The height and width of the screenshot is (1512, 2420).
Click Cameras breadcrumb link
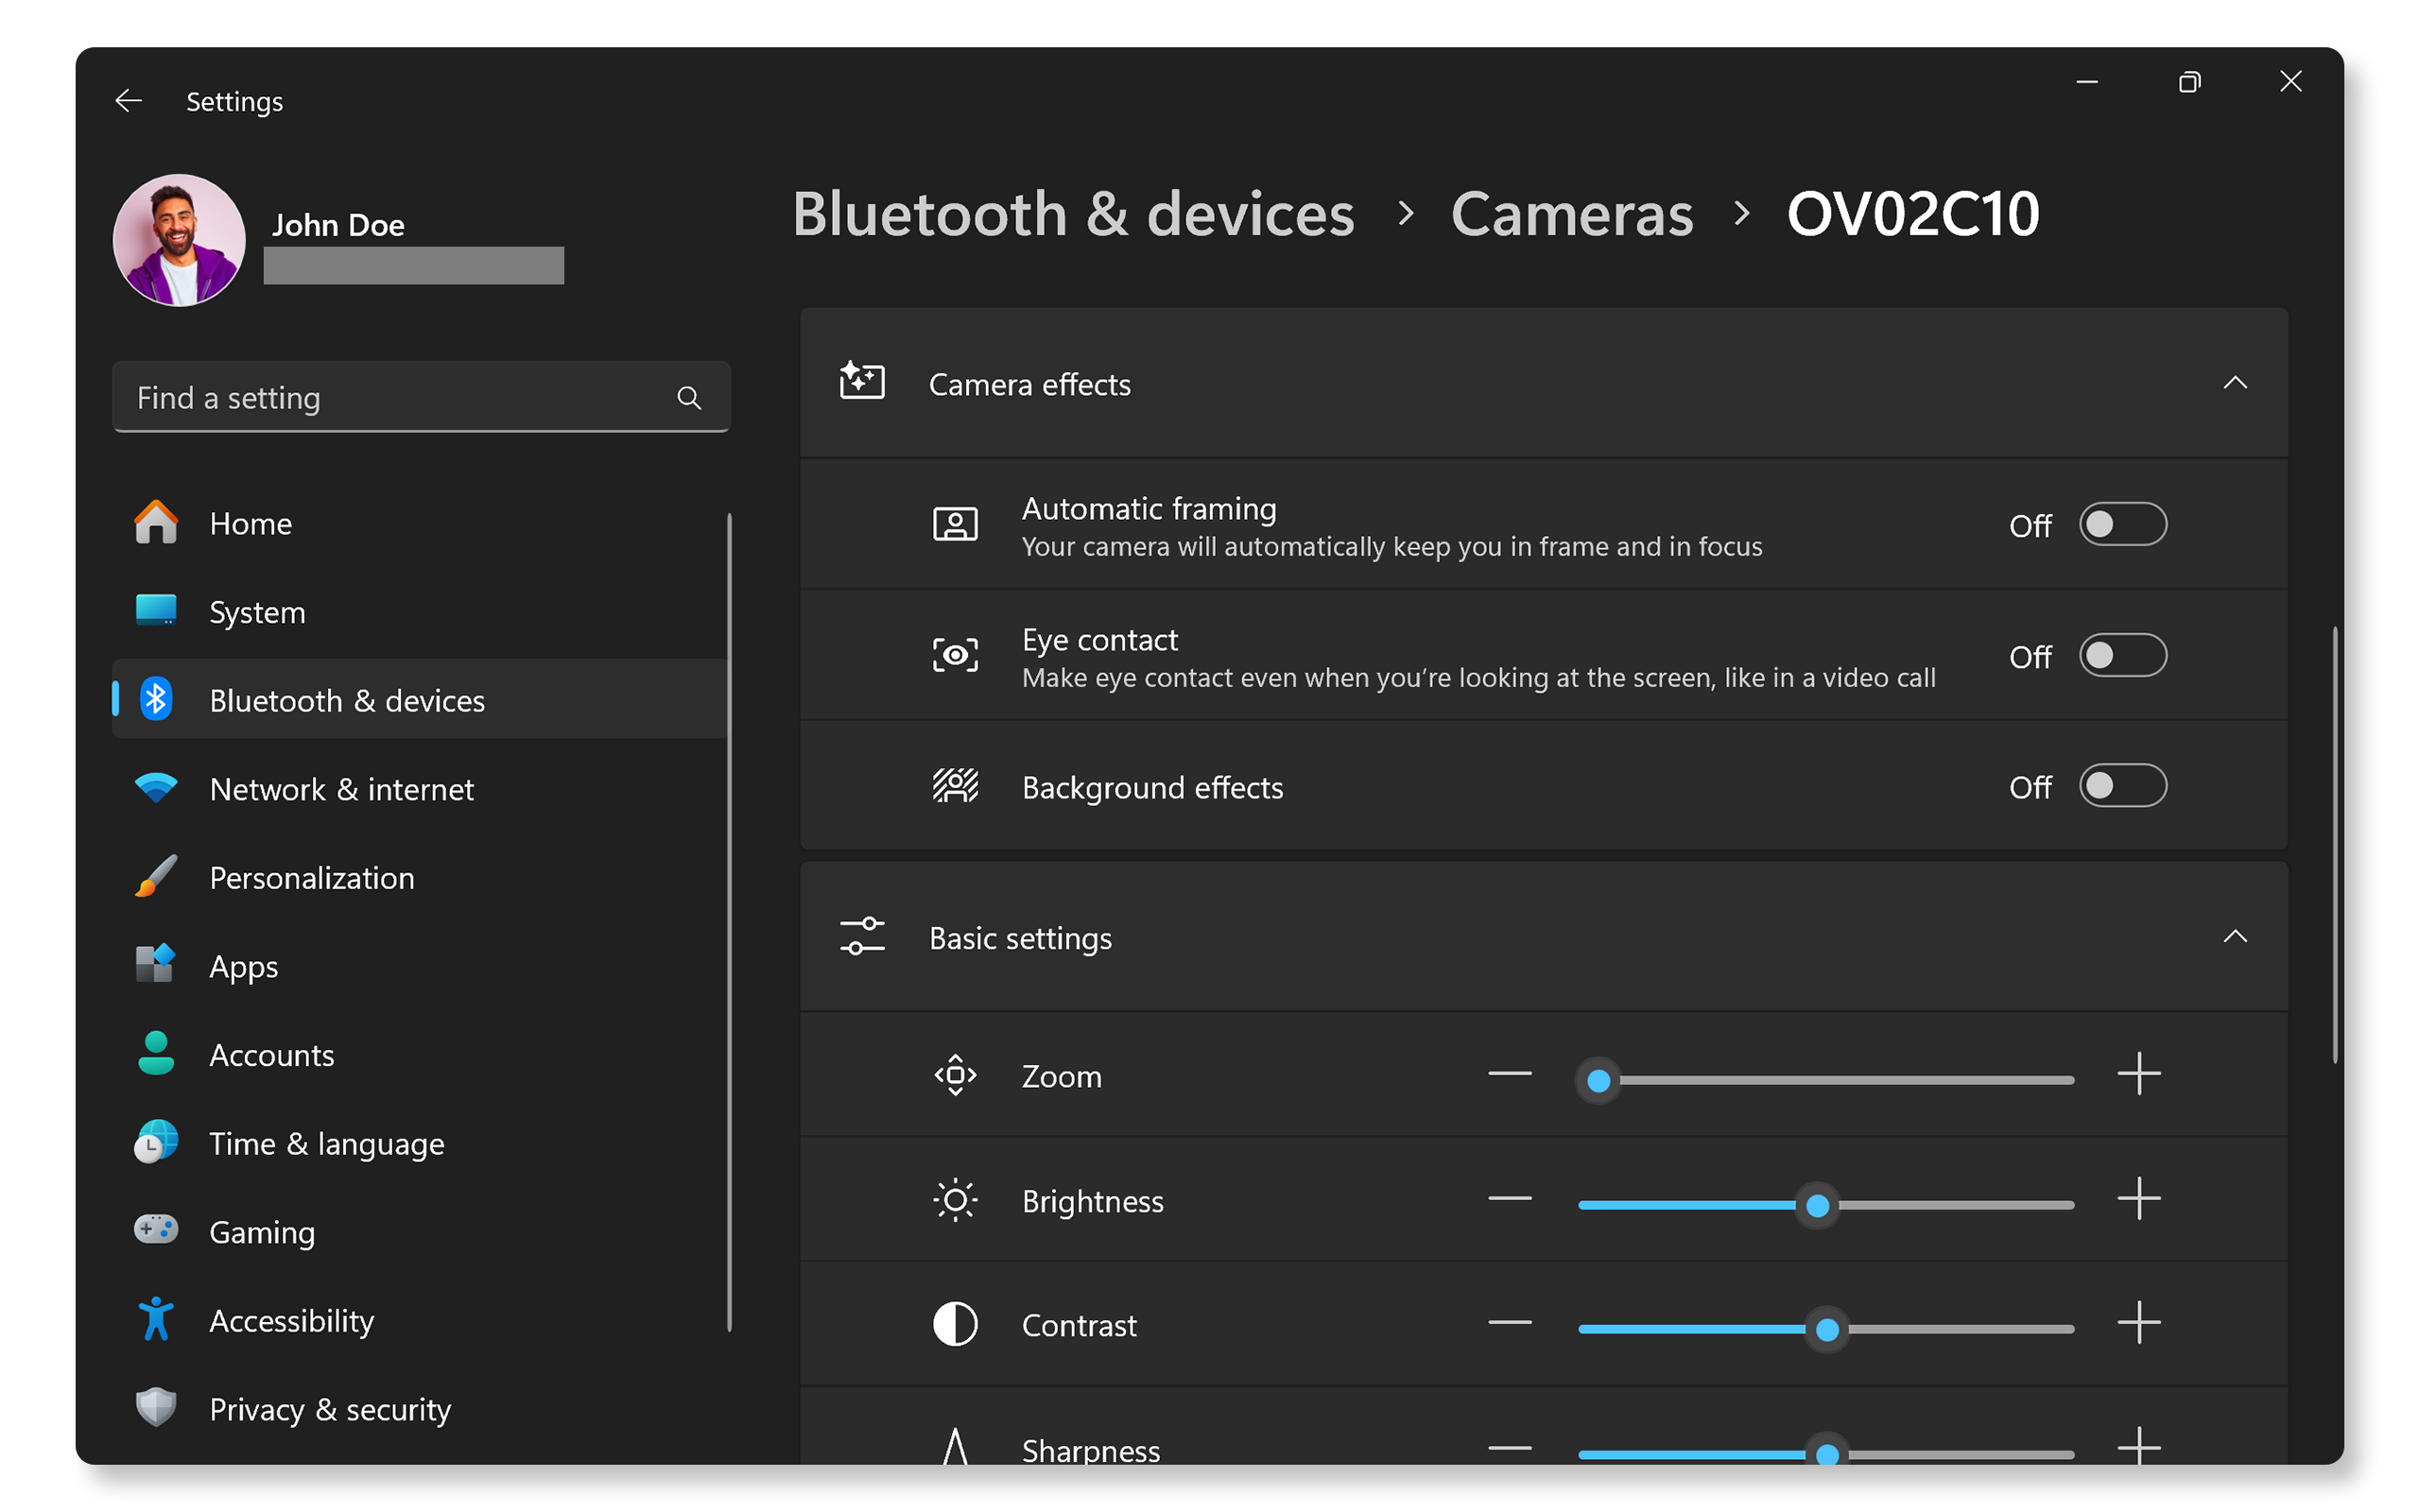1571,214
